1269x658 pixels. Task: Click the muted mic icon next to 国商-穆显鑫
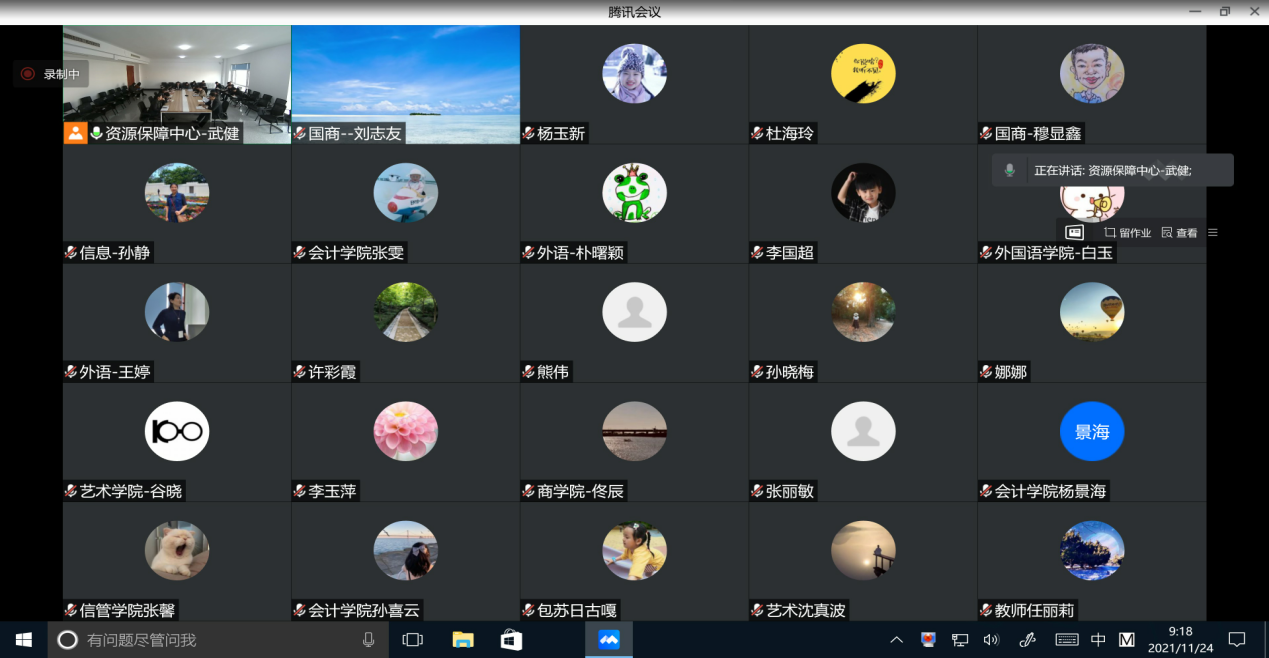tap(987, 134)
